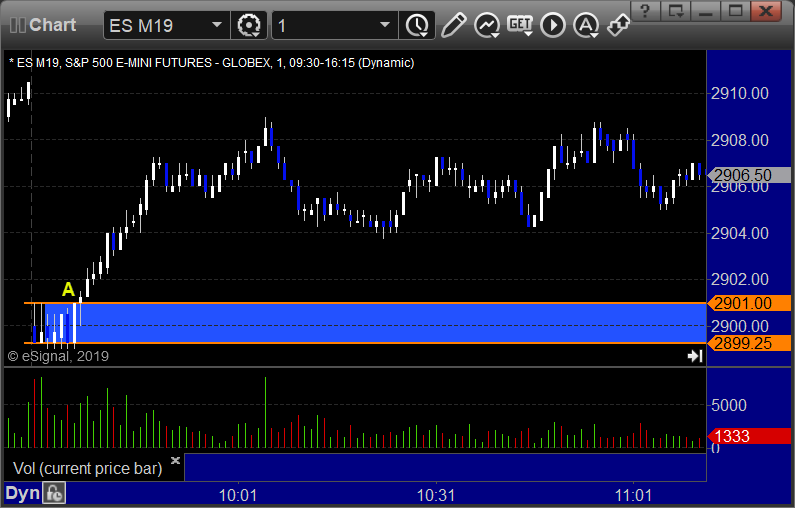Image resolution: width=795 pixels, height=508 pixels.
Task: Close the chart window
Action: pos(766,11)
